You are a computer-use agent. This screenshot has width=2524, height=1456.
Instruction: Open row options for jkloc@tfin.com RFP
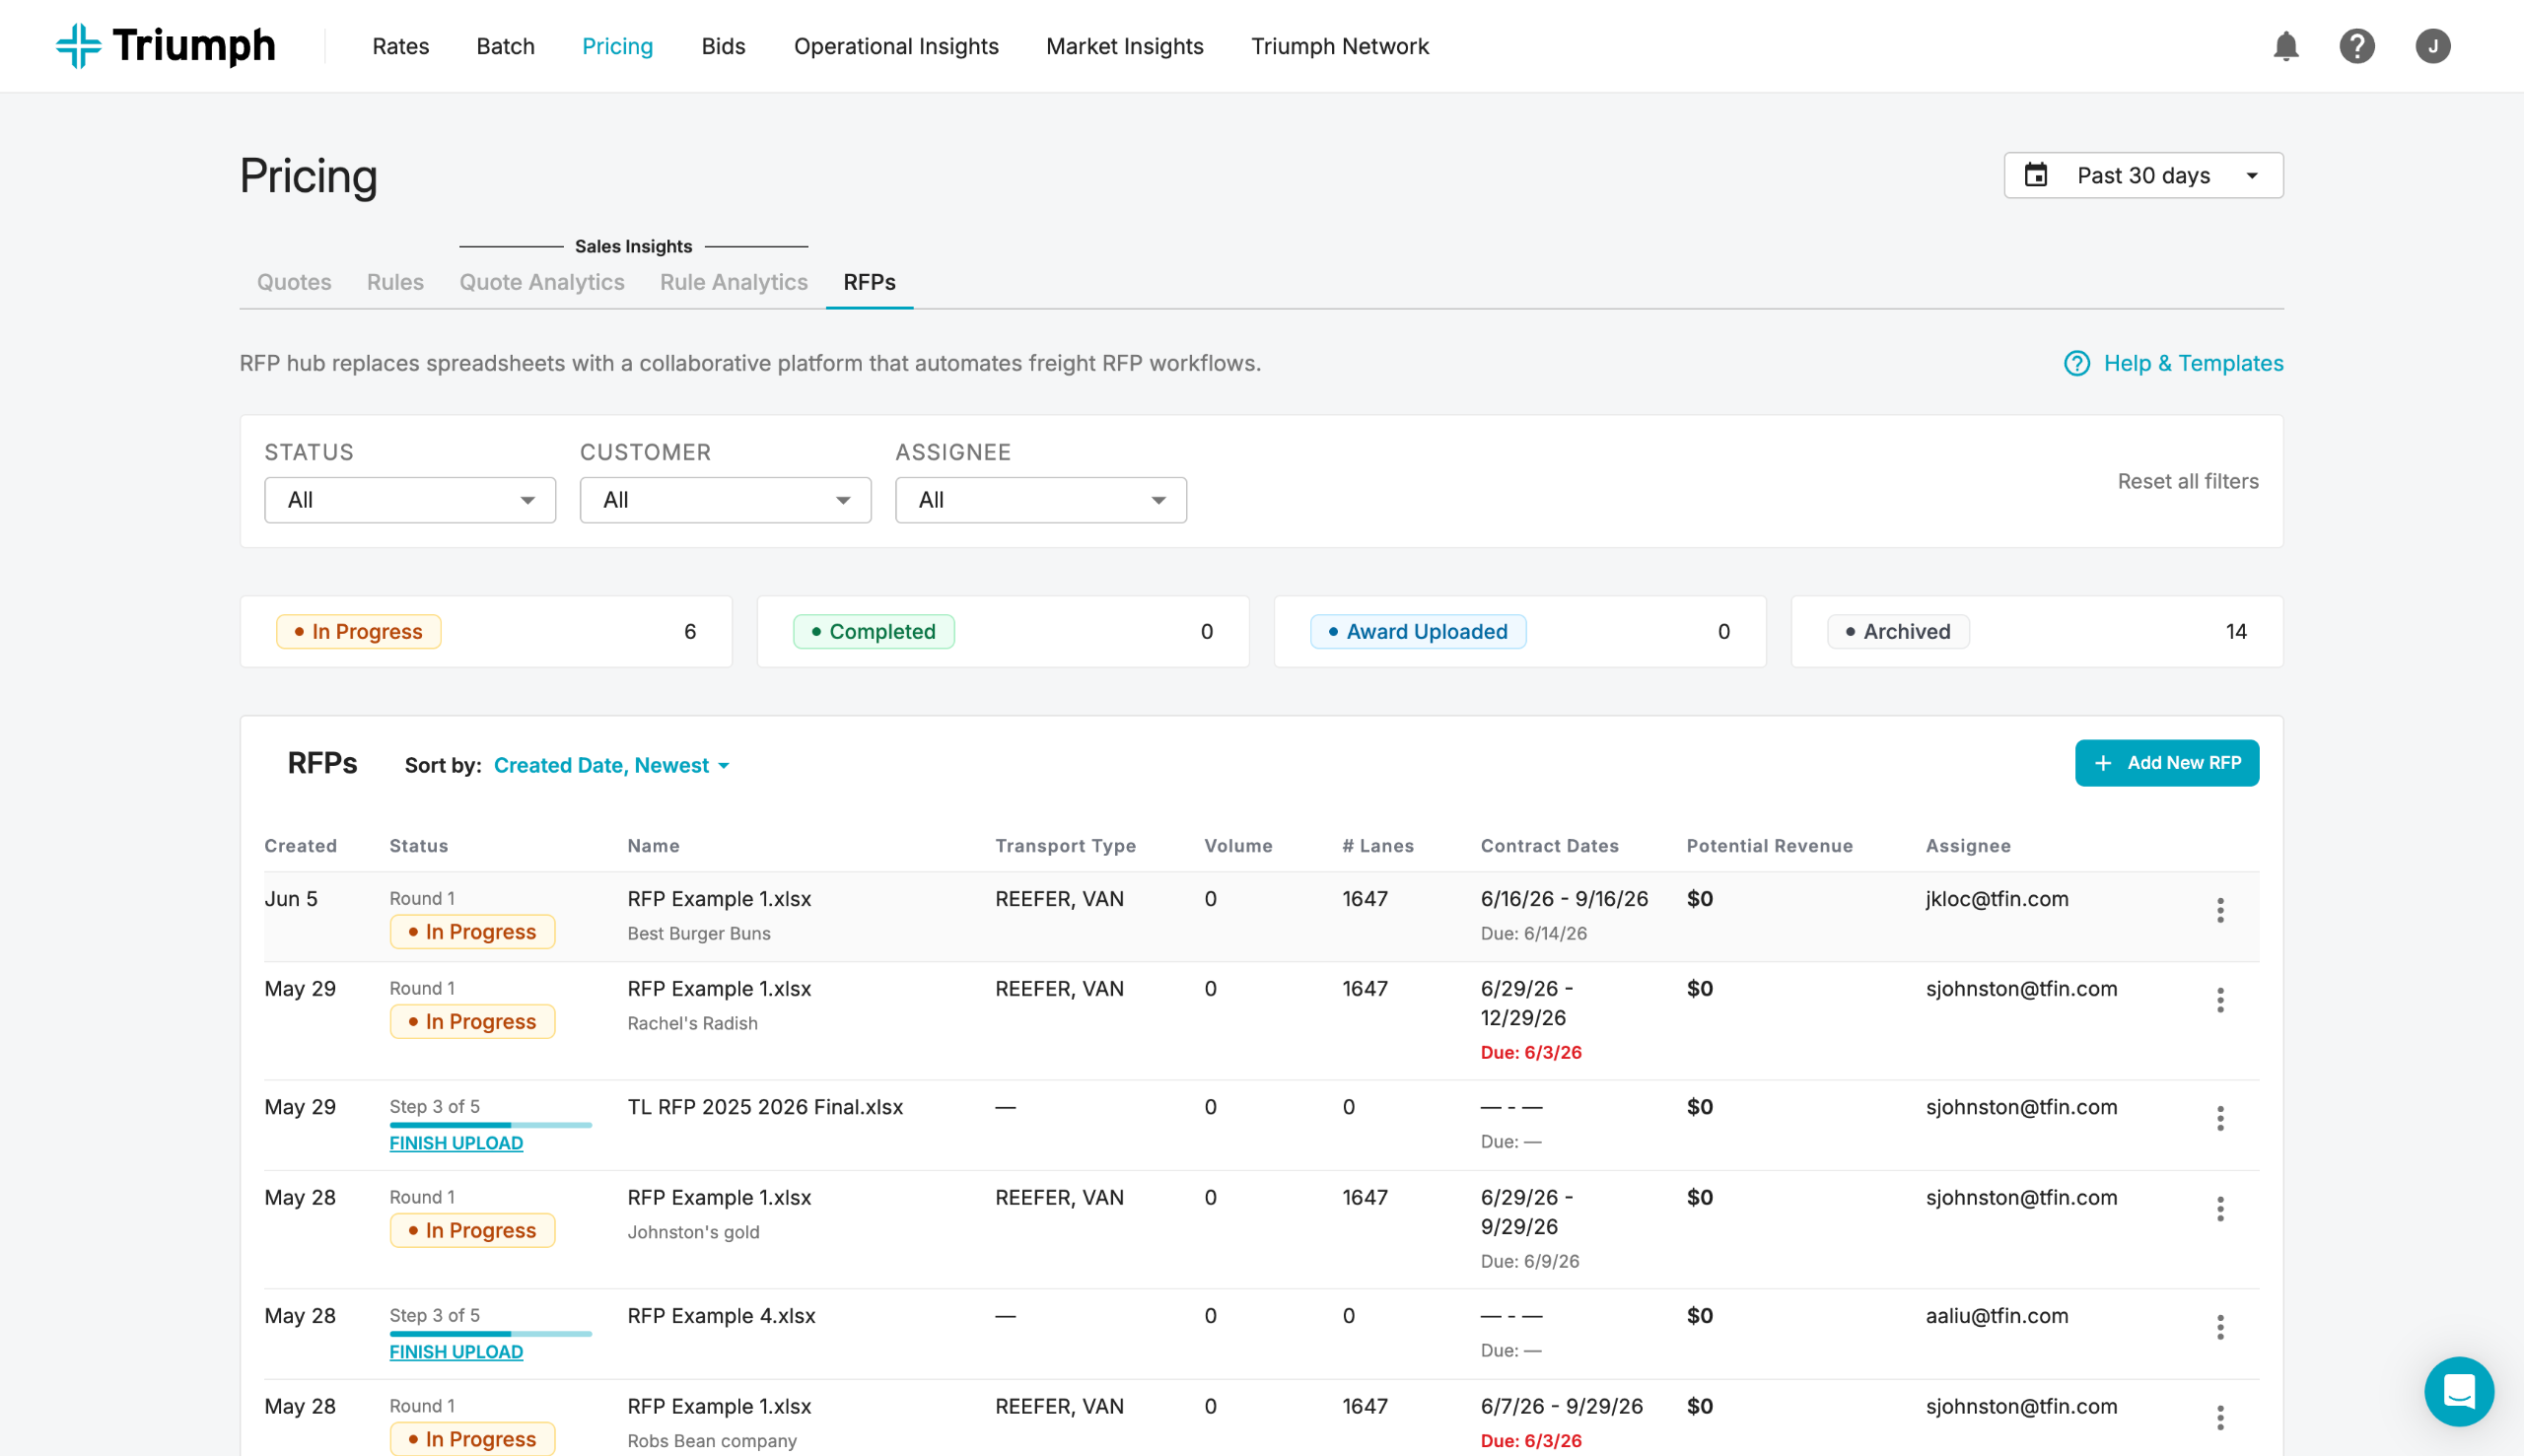(2219, 910)
